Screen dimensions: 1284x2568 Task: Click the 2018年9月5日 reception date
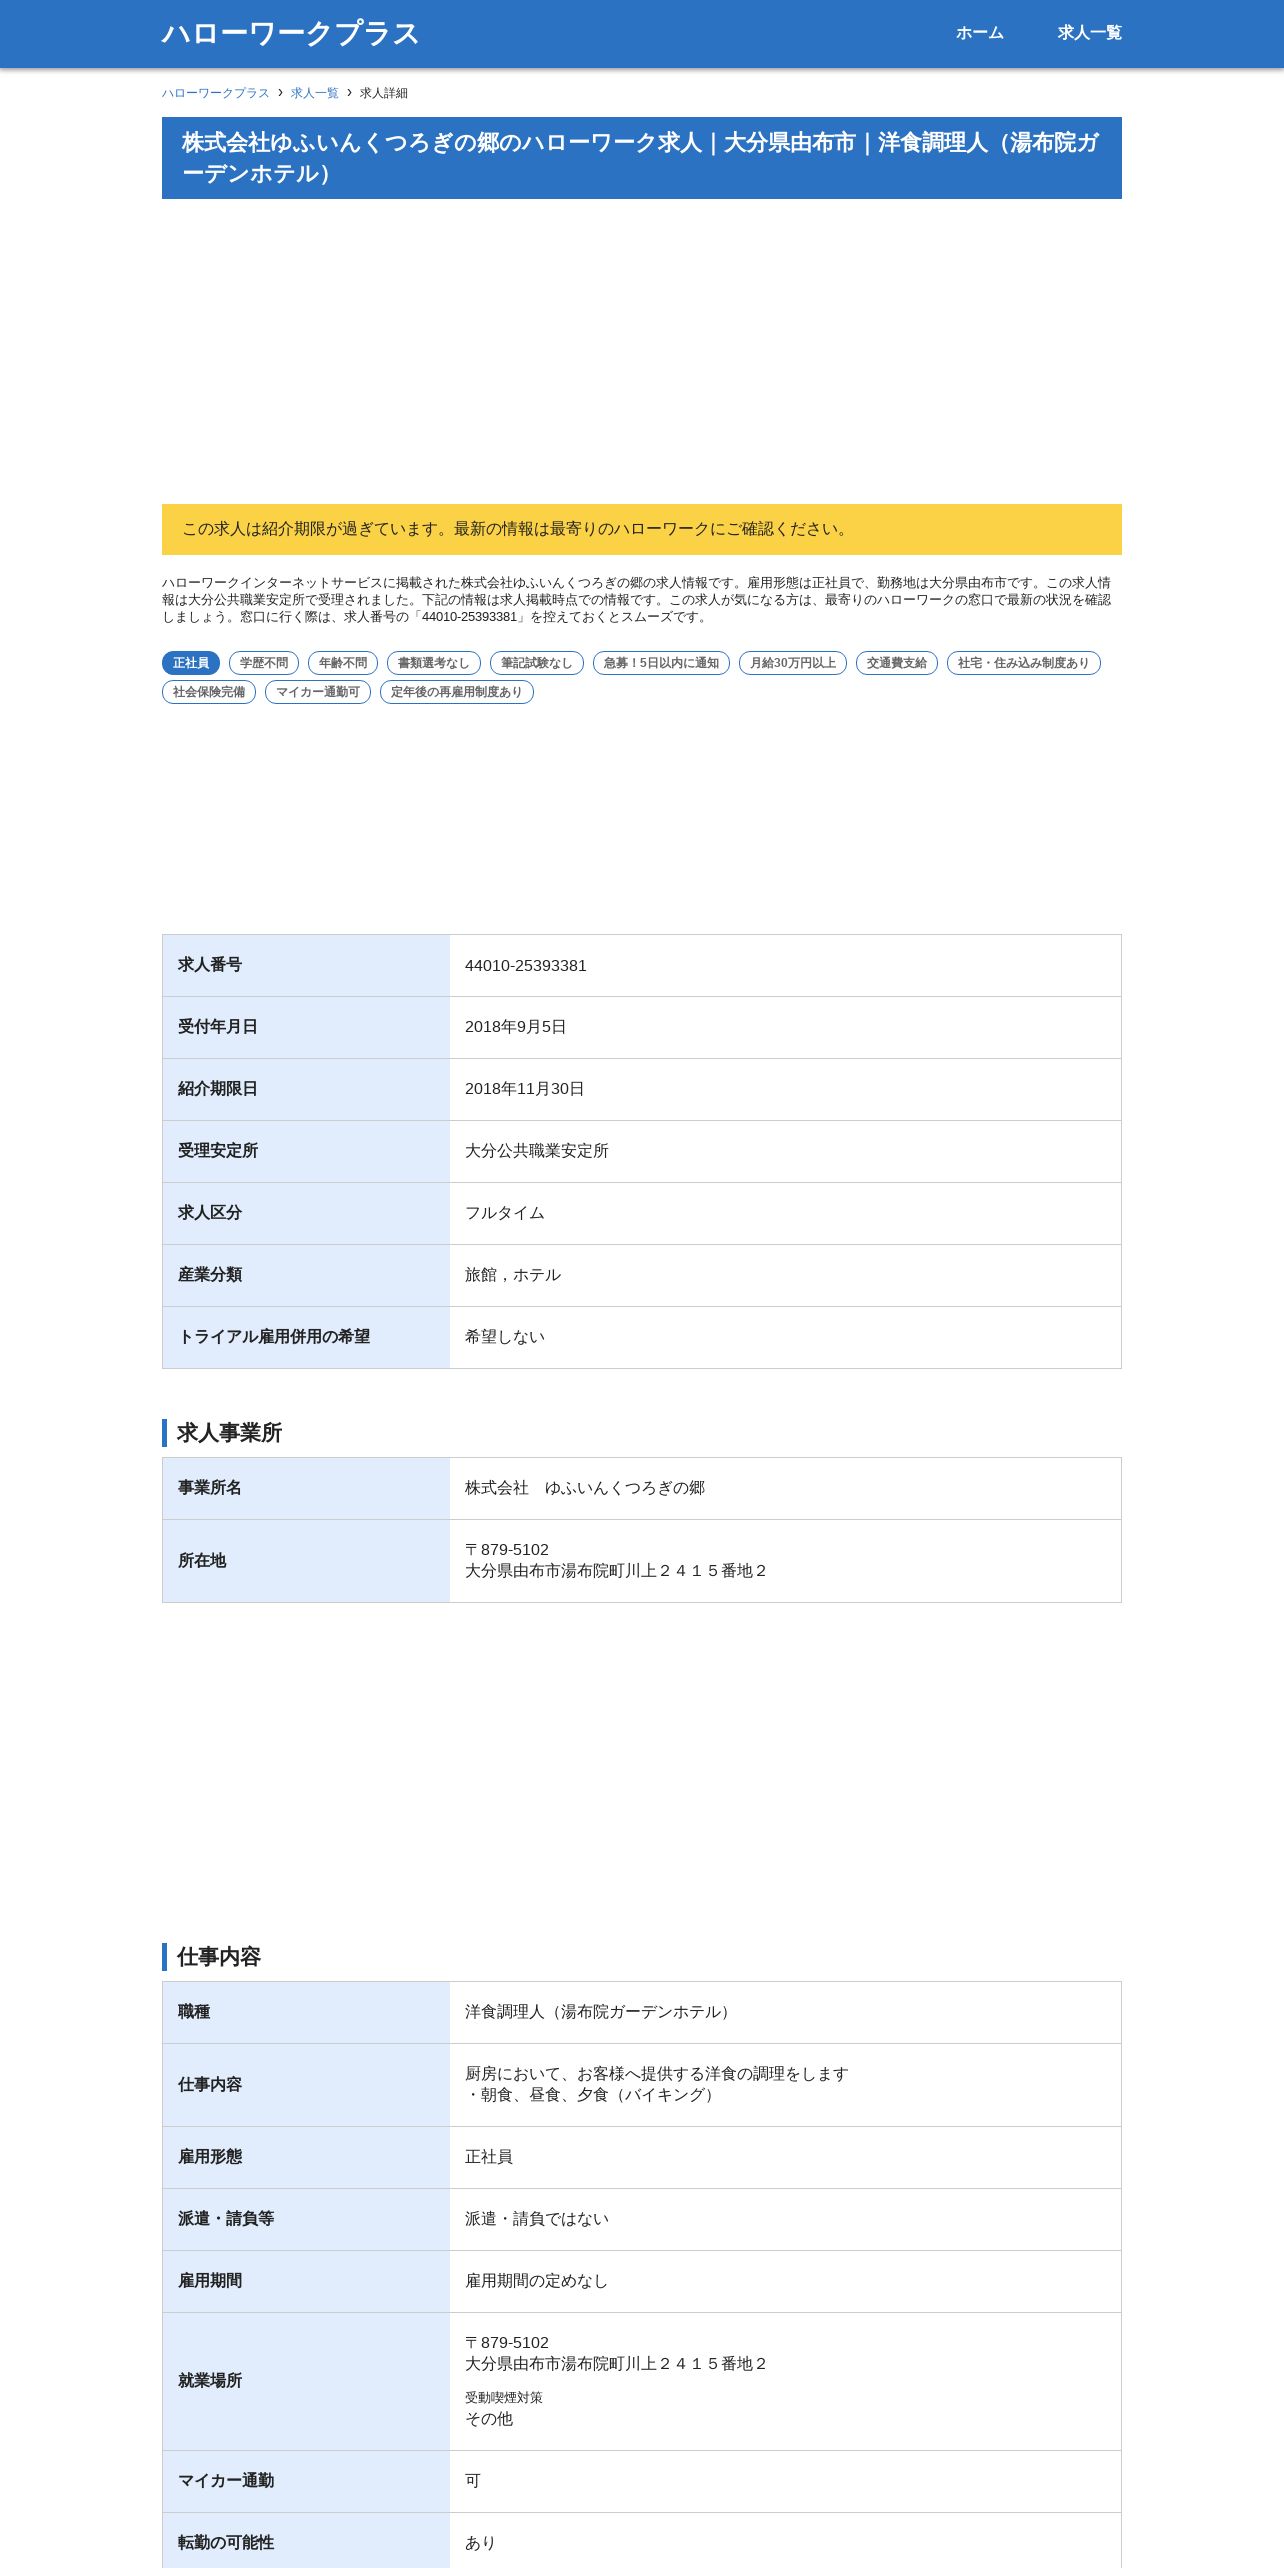(x=516, y=1027)
